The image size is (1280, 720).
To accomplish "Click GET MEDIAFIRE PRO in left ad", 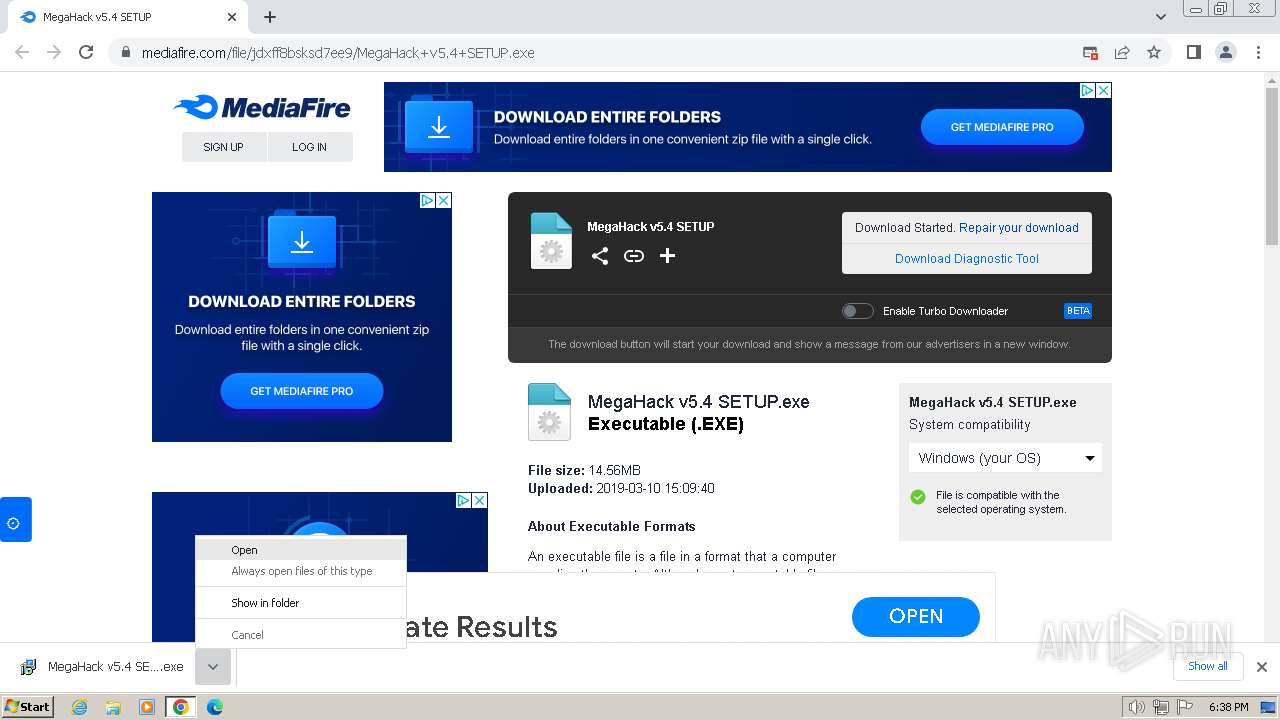I will coord(302,391).
